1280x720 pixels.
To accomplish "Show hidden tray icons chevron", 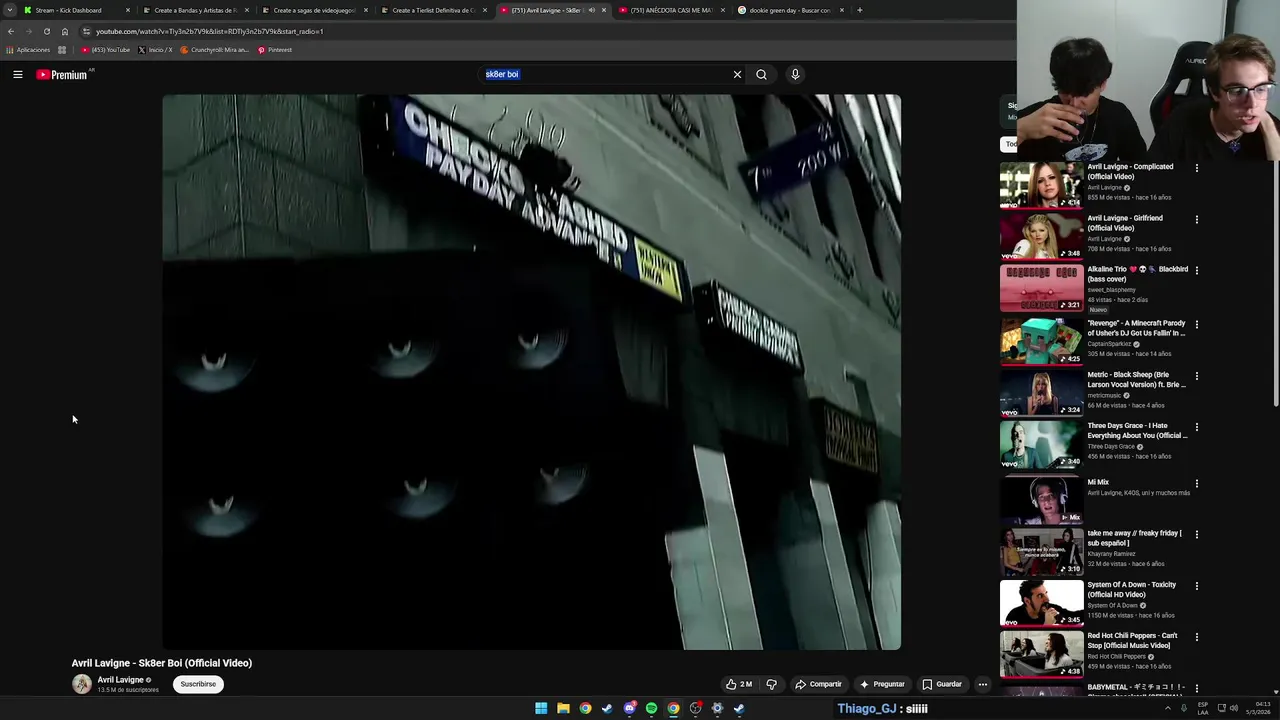I will (1167, 708).
